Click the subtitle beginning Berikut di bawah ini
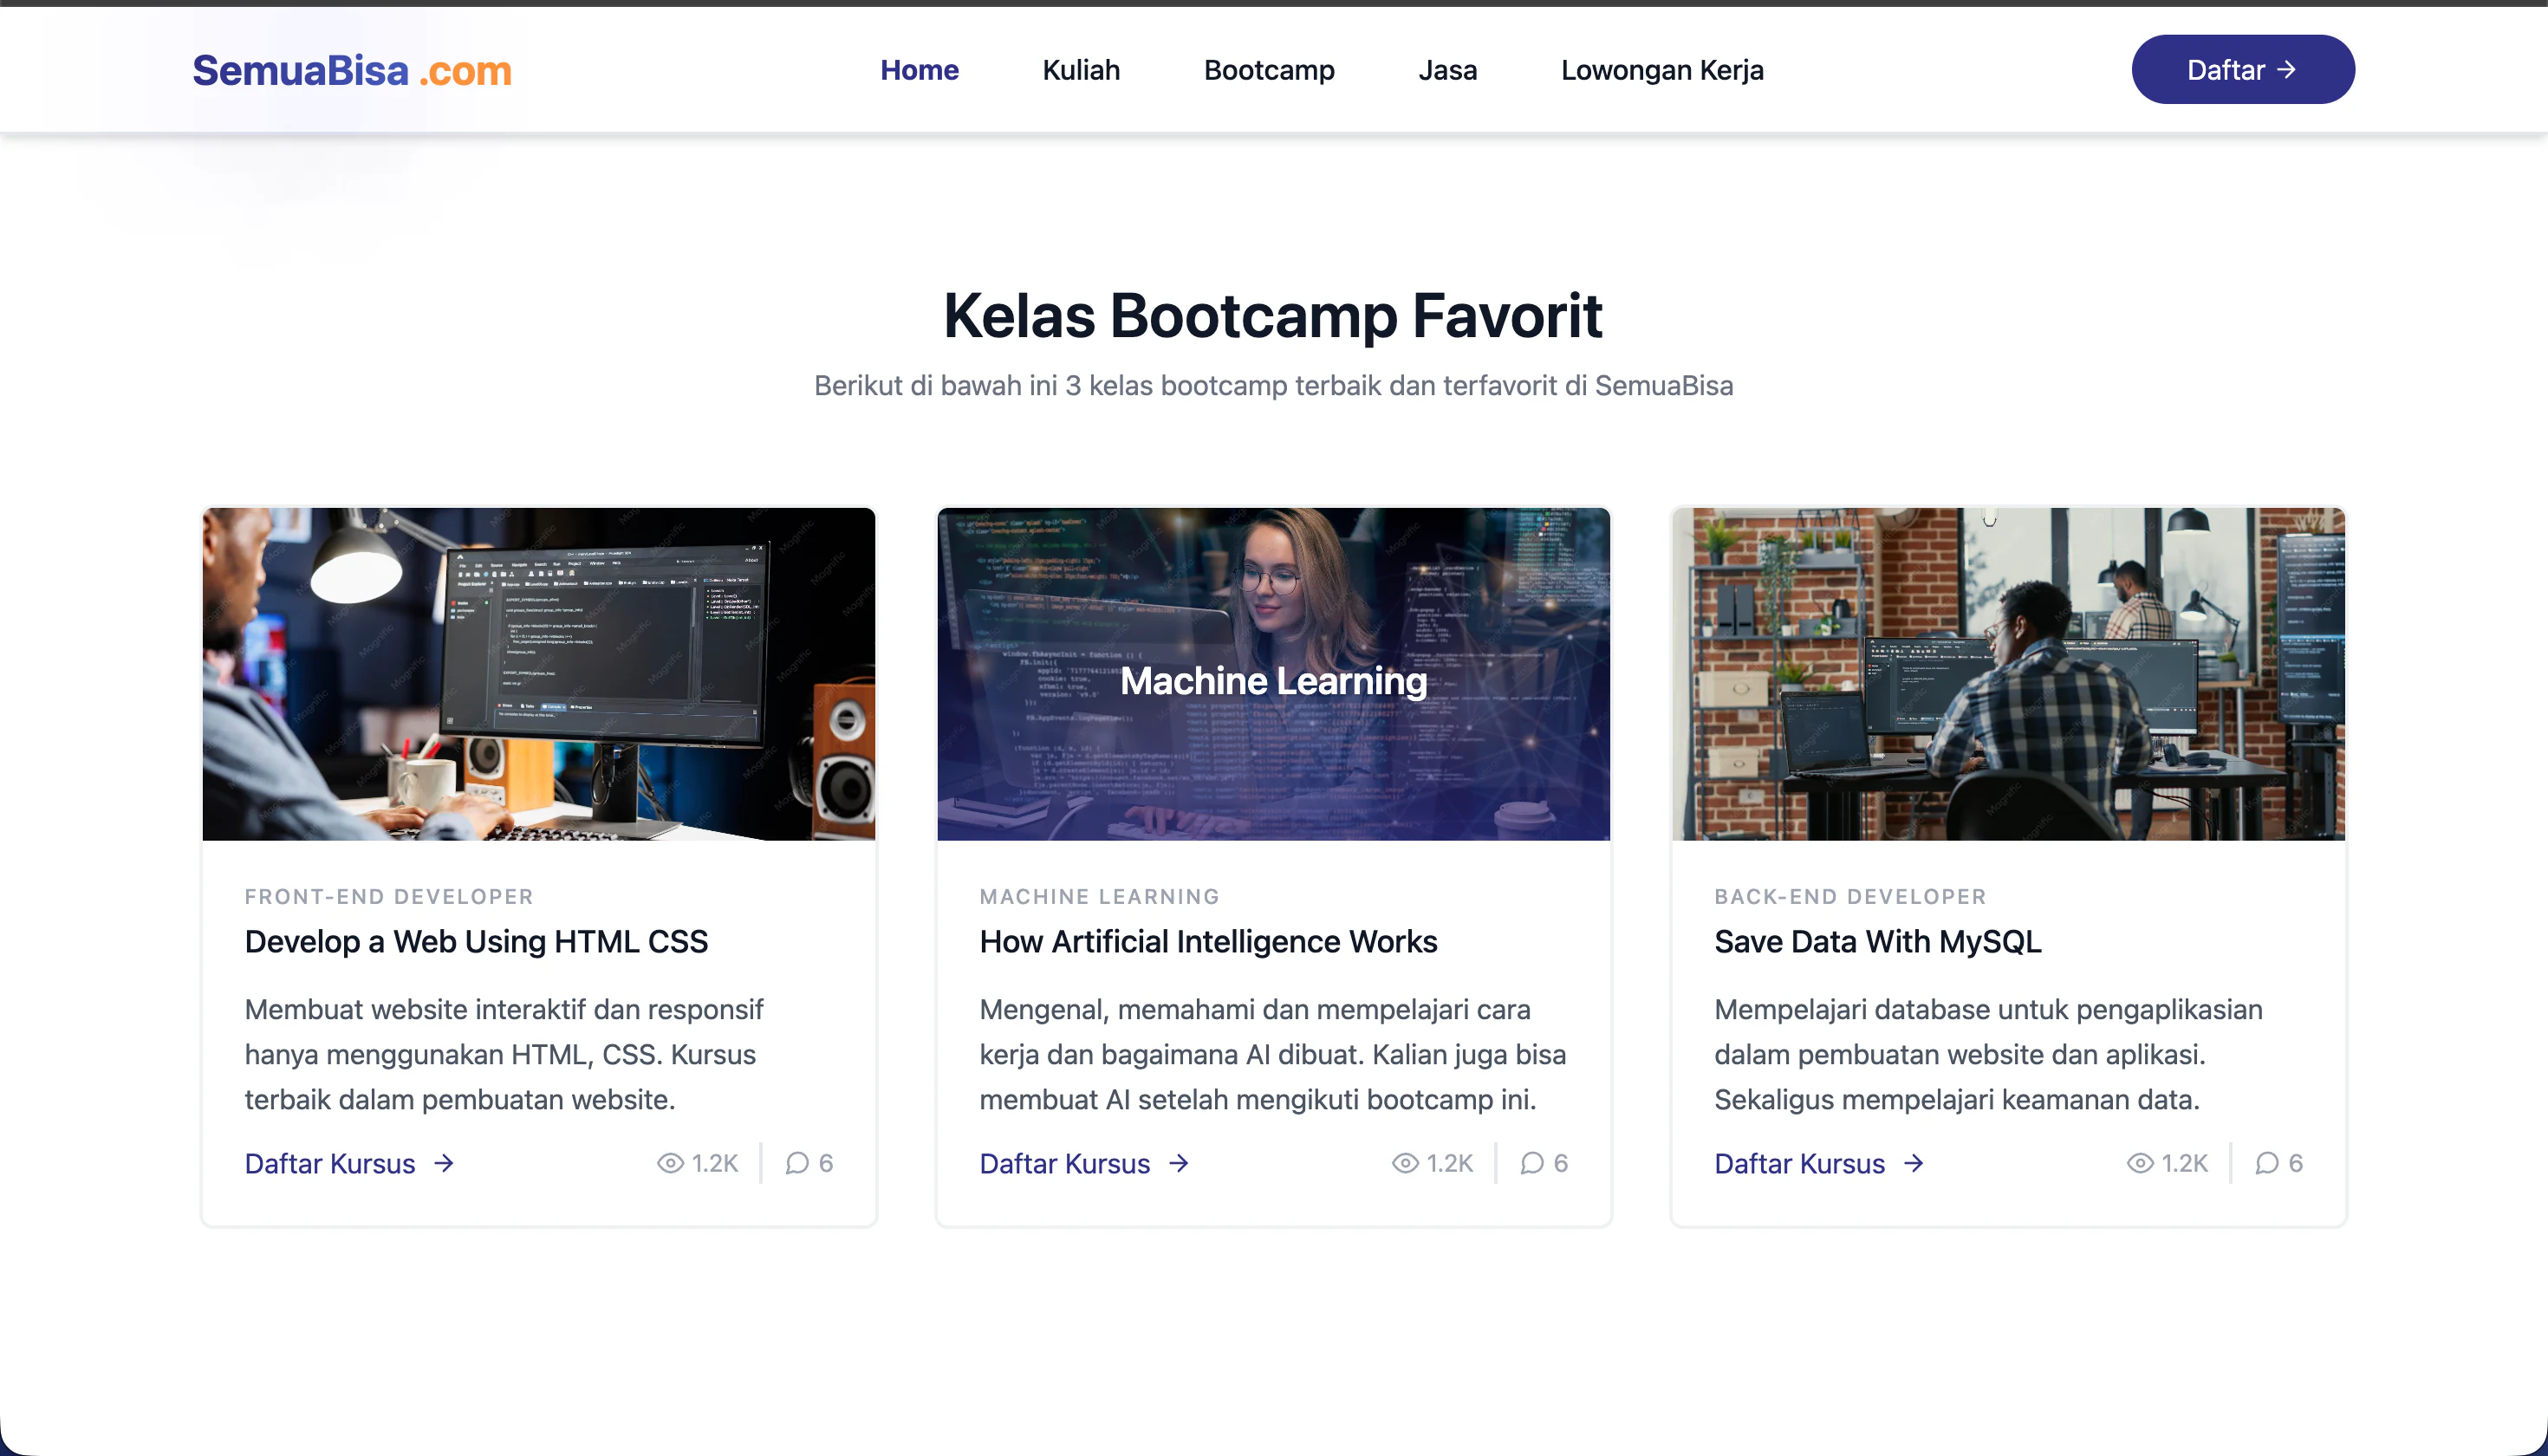The height and width of the screenshot is (1456, 2548). click(x=1273, y=385)
